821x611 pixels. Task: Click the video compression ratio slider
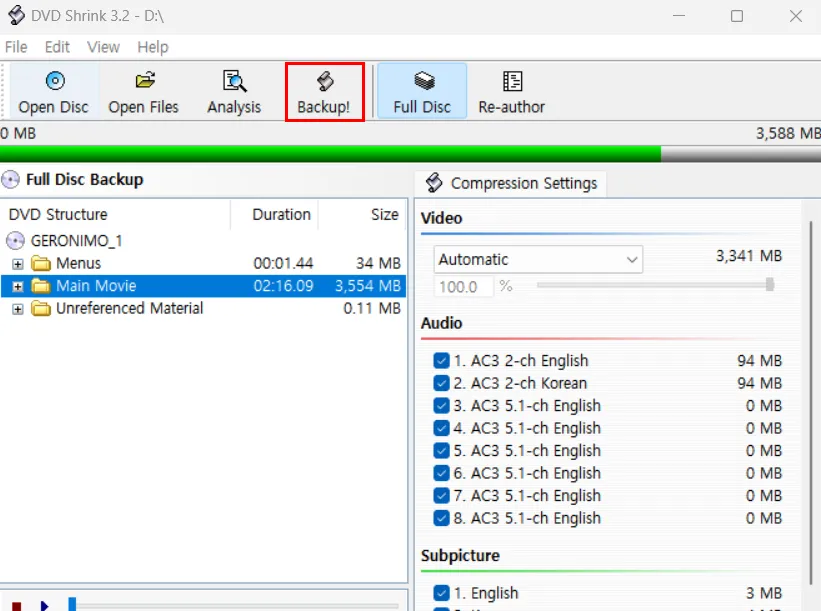[x=656, y=285]
